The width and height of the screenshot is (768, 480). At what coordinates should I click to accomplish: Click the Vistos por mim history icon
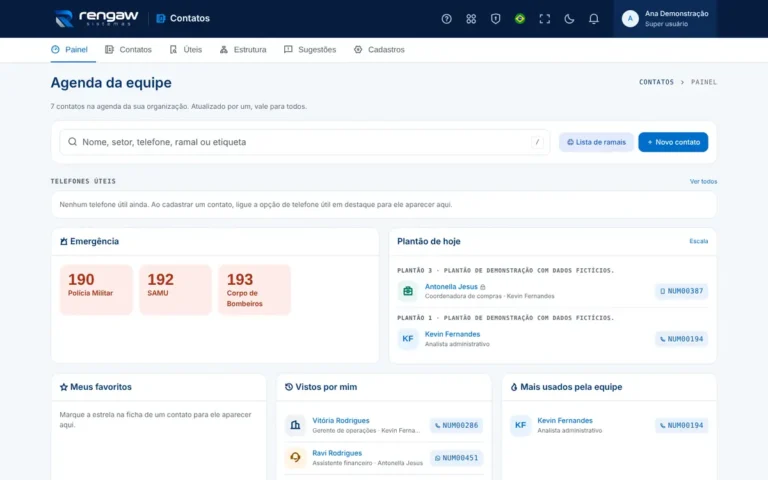[x=289, y=387]
